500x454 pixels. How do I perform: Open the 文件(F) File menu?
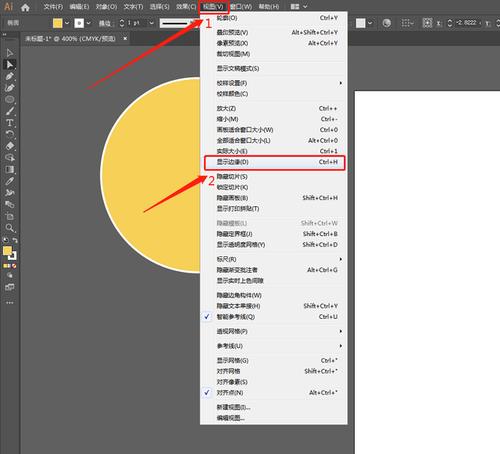point(53,7)
